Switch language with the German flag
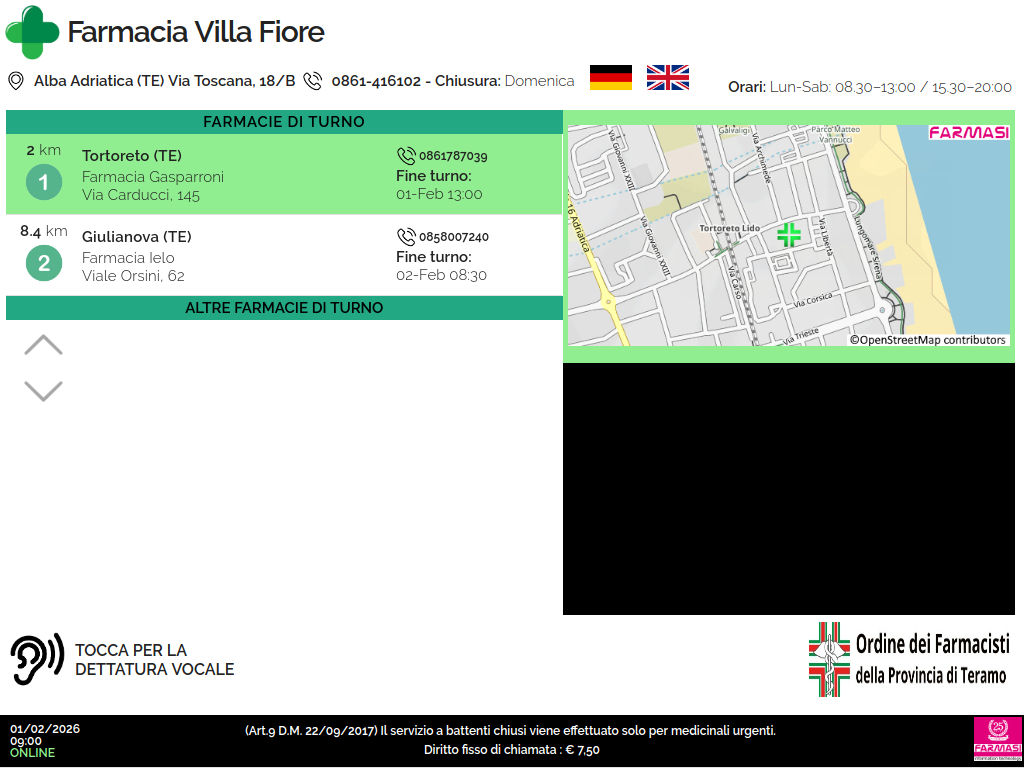Screen dimensions: 1024x768 tap(610, 78)
